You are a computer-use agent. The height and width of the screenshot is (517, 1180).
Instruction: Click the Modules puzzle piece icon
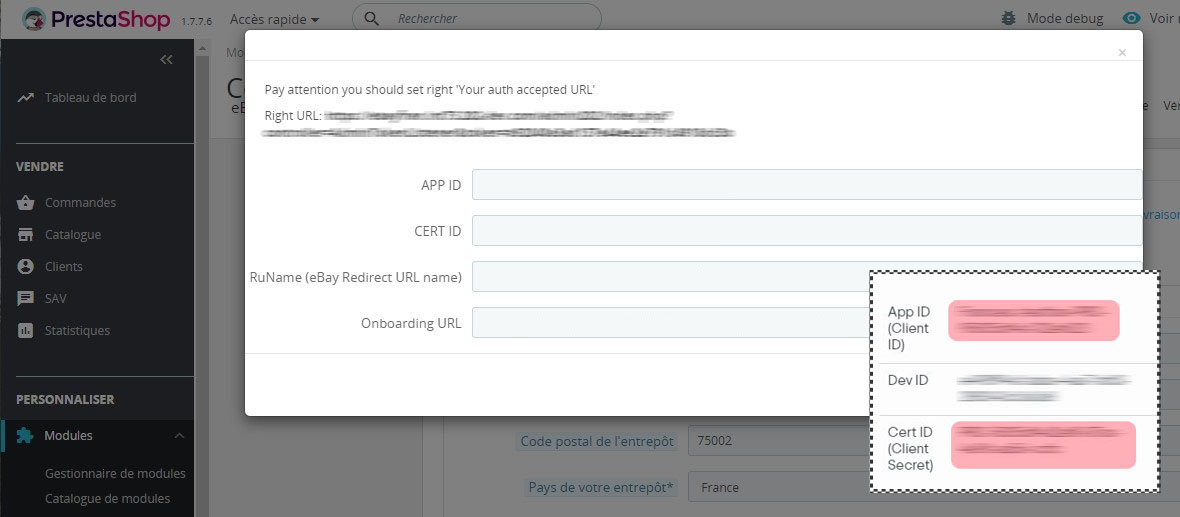[x=25, y=436]
